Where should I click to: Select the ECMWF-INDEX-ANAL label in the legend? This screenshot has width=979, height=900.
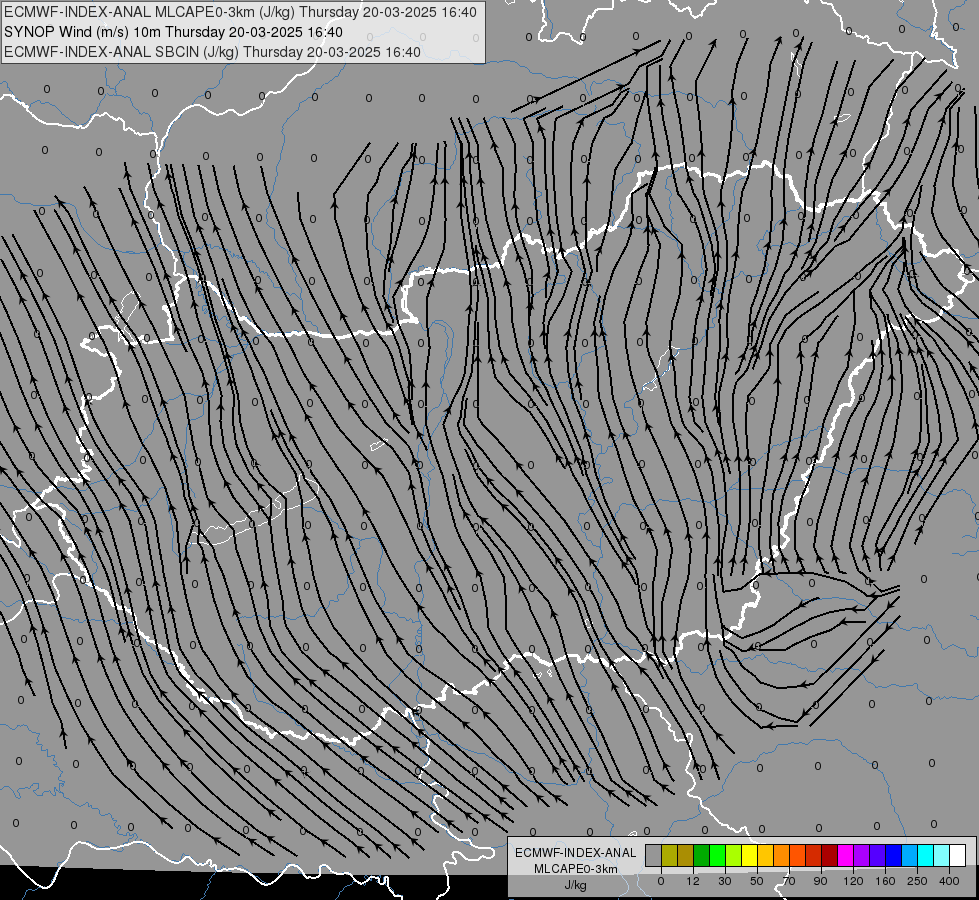[x=576, y=853]
